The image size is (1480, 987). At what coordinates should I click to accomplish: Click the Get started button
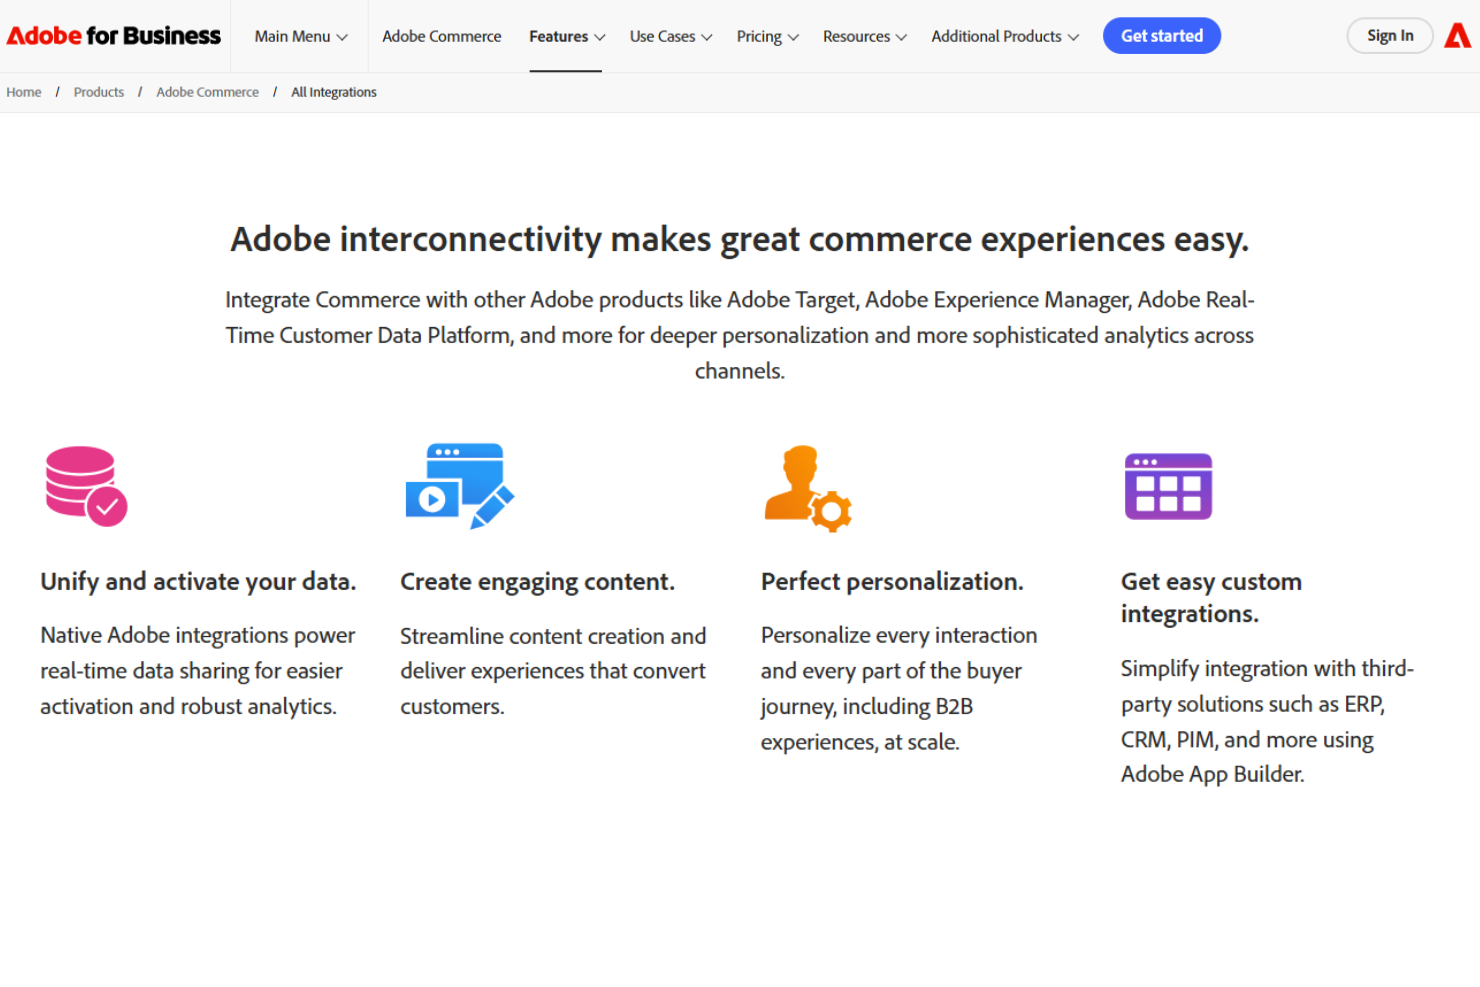click(1161, 35)
